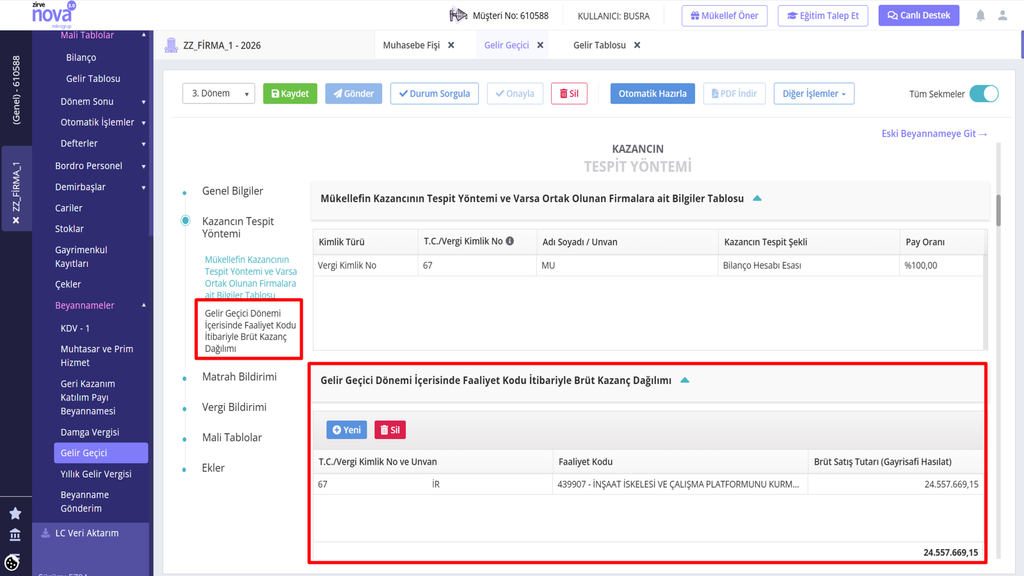Click the Müşteri No handshake icon
The width and height of the screenshot is (1024, 576).
click(x=458, y=15)
